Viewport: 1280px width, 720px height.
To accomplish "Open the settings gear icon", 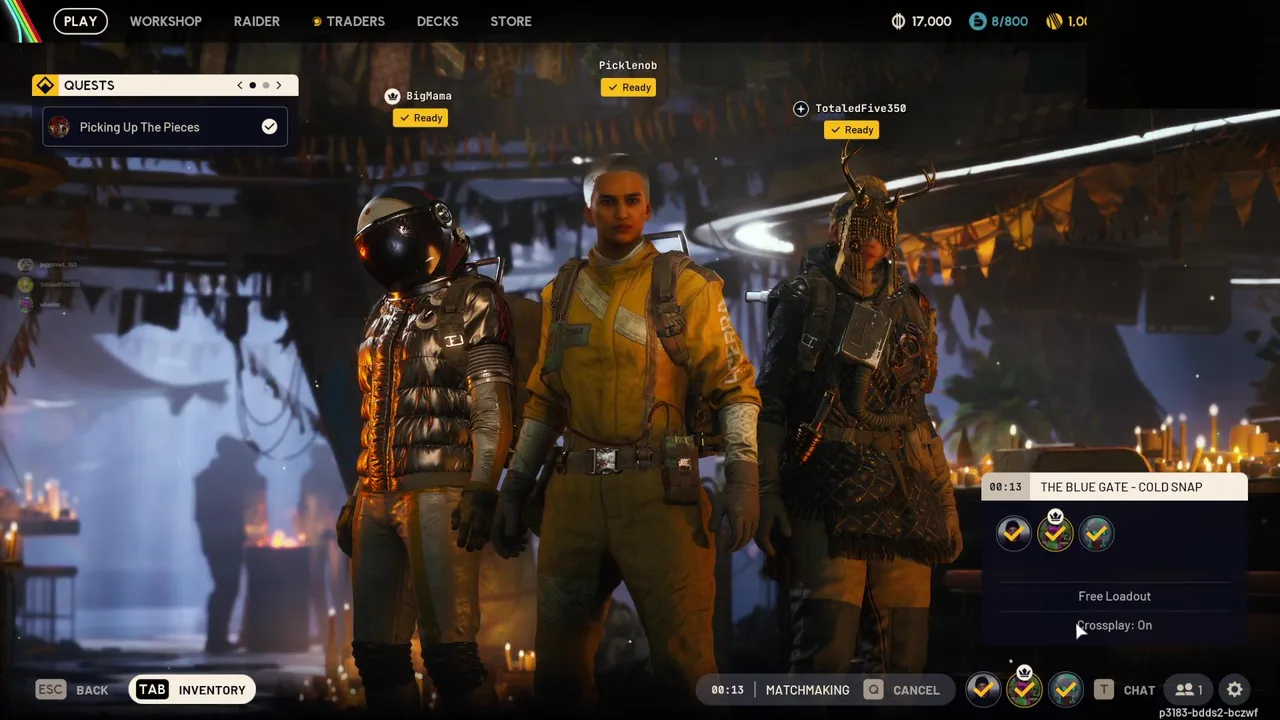I will (1235, 690).
